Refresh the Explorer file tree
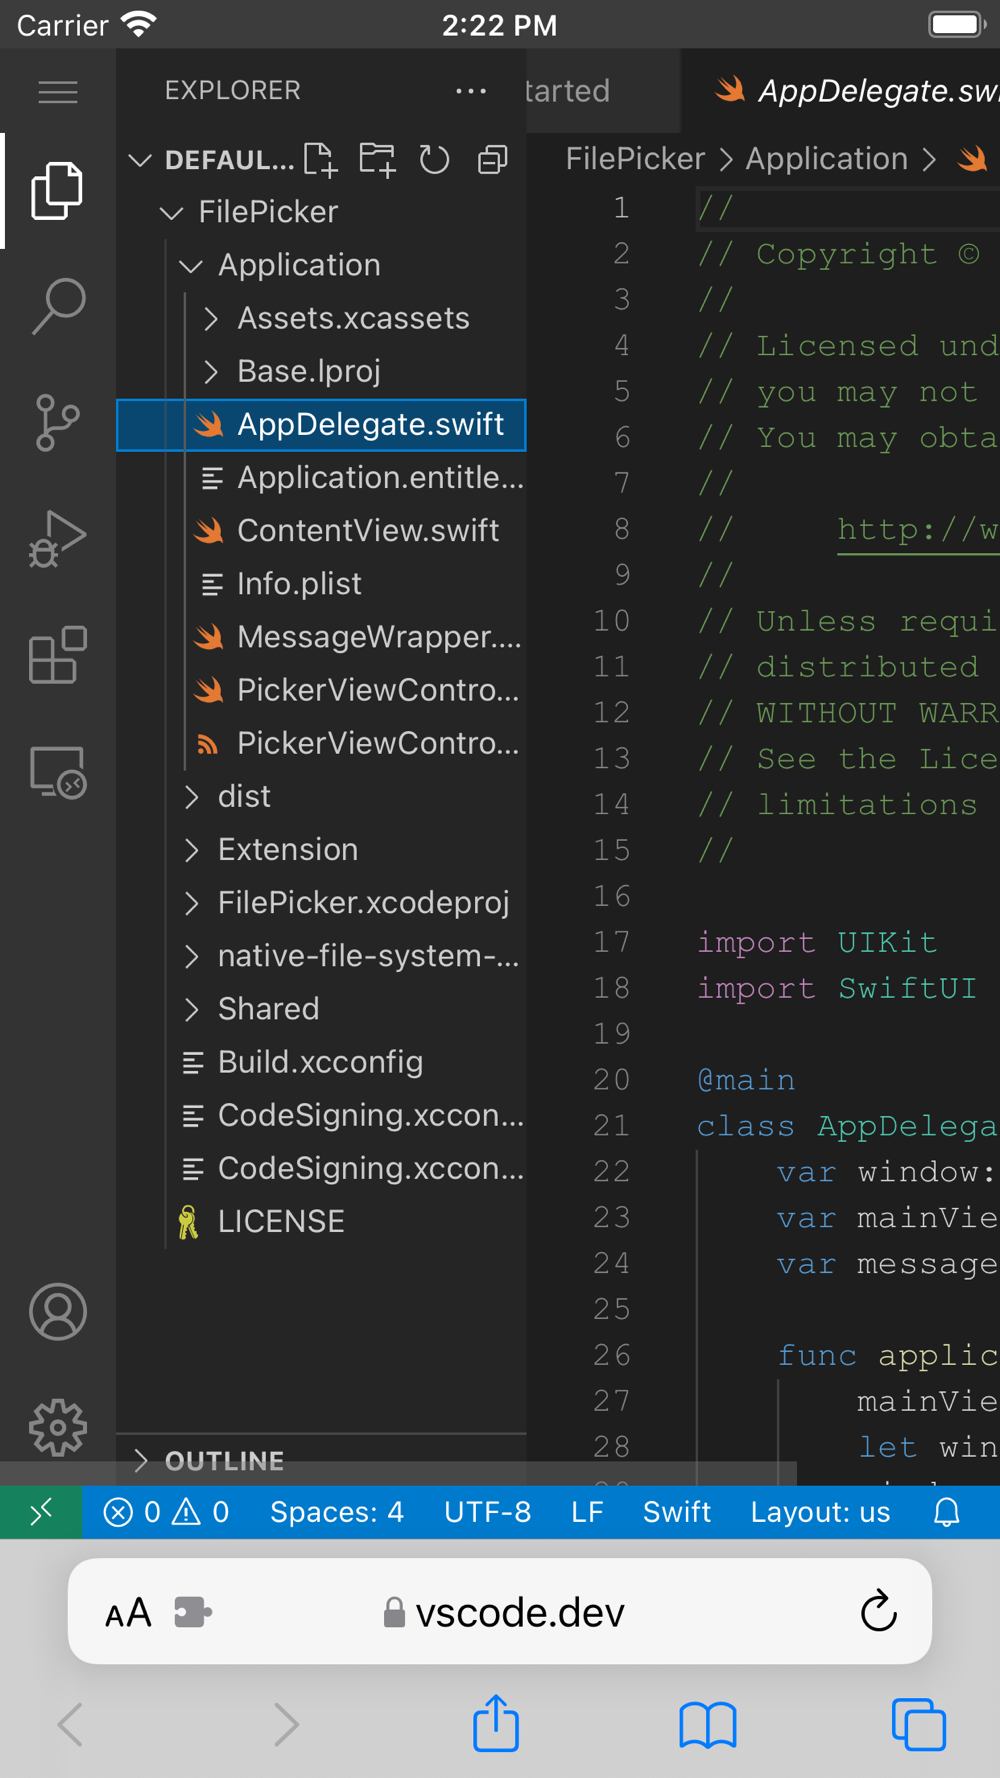1000x1778 pixels. click(434, 160)
